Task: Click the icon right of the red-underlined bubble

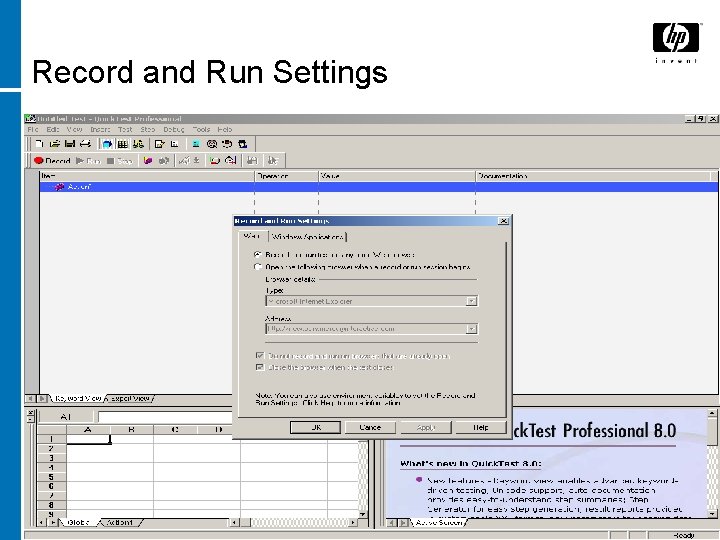Action: click(231, 160)
